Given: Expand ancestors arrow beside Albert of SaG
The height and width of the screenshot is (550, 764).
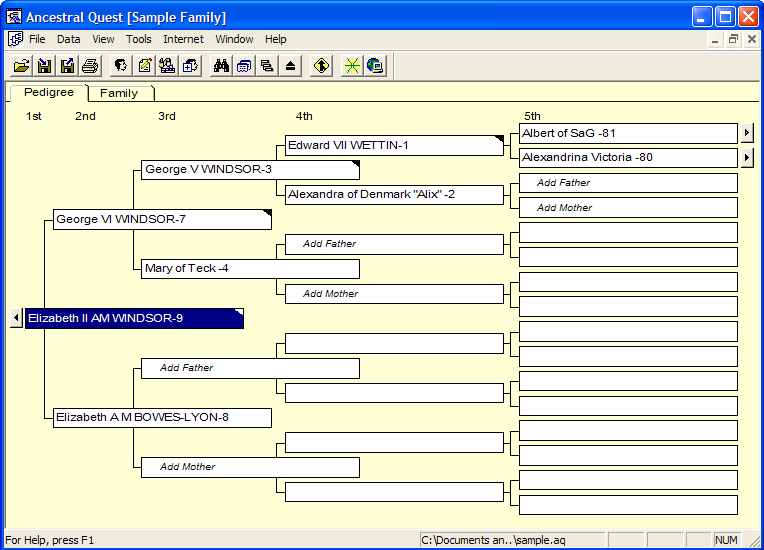Looking at the screenshot, I should (x=746, y=133).
